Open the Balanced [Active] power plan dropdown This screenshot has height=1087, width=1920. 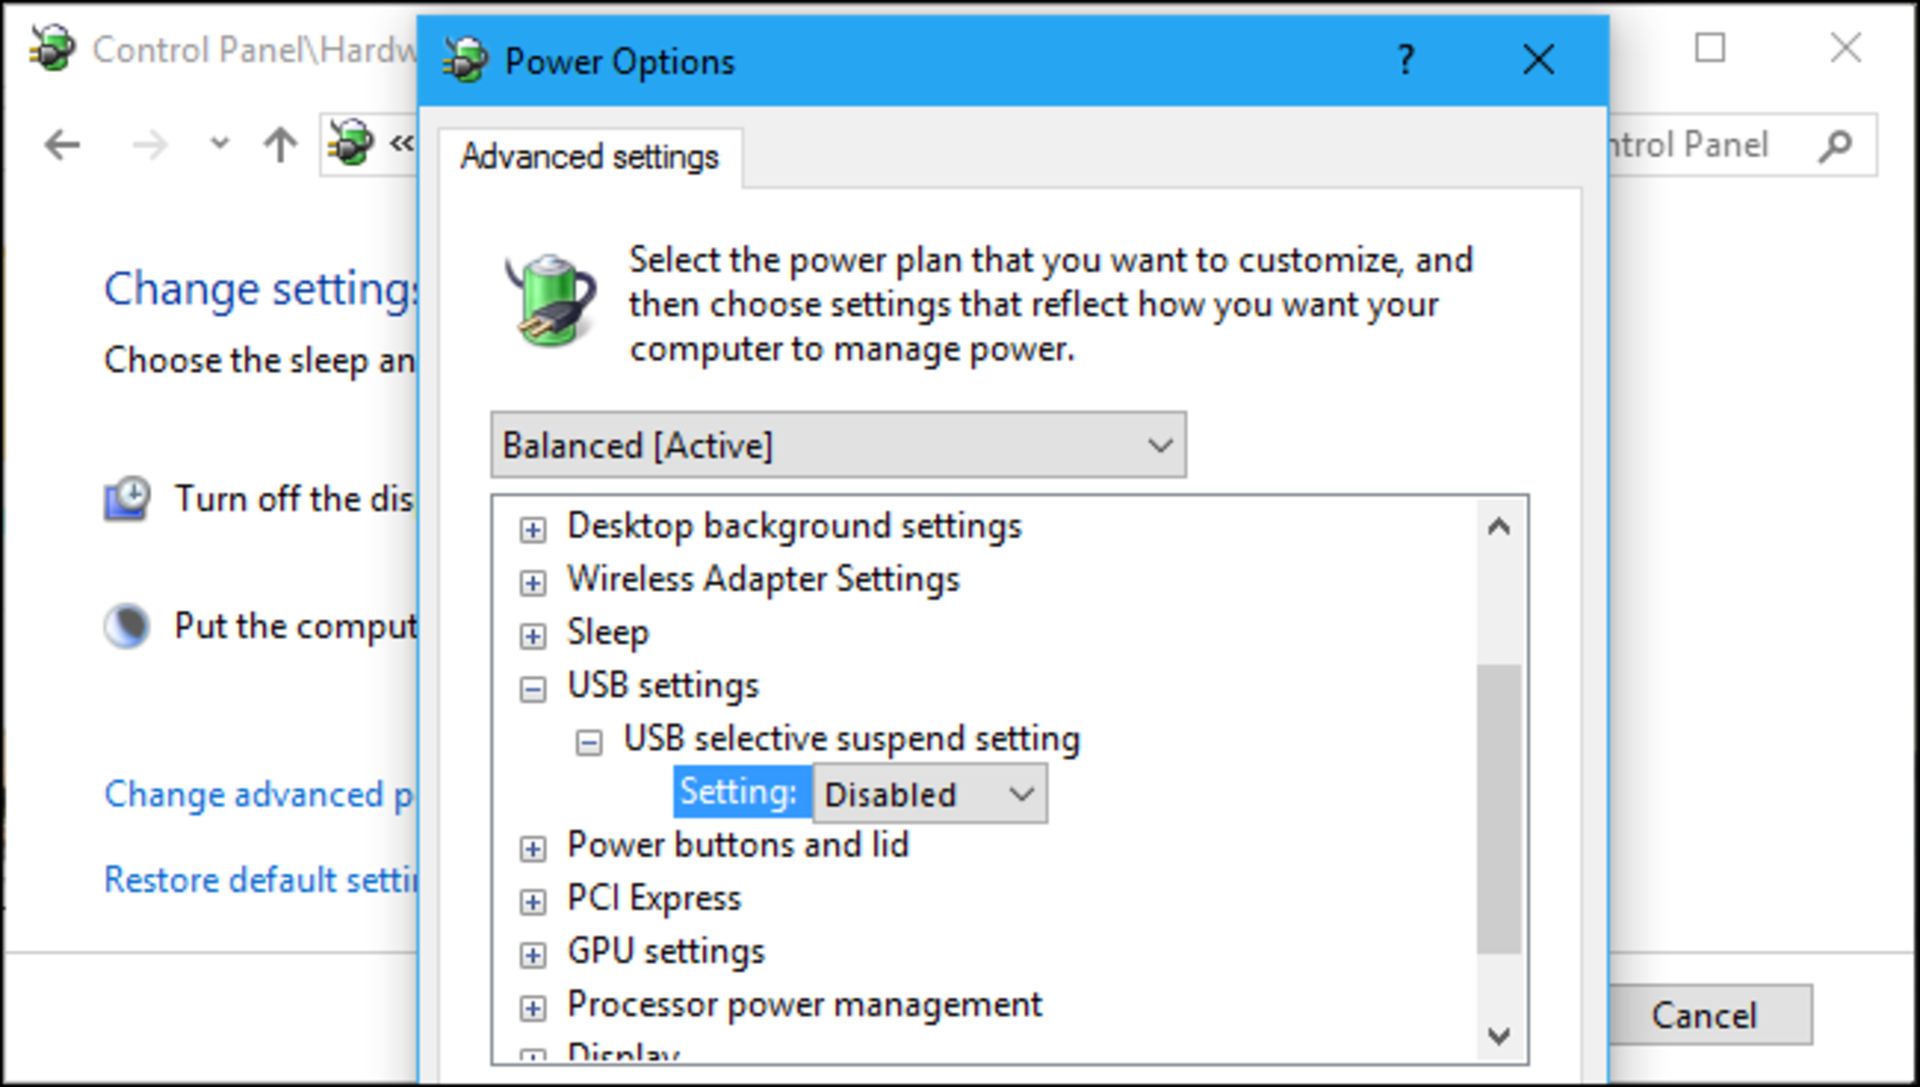(838, 445)
